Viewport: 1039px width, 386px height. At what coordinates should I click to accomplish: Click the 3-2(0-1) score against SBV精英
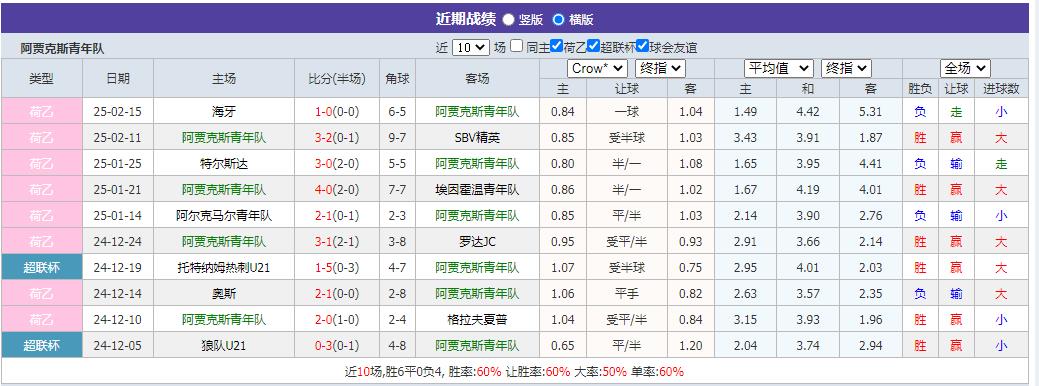tap(337, 138)
